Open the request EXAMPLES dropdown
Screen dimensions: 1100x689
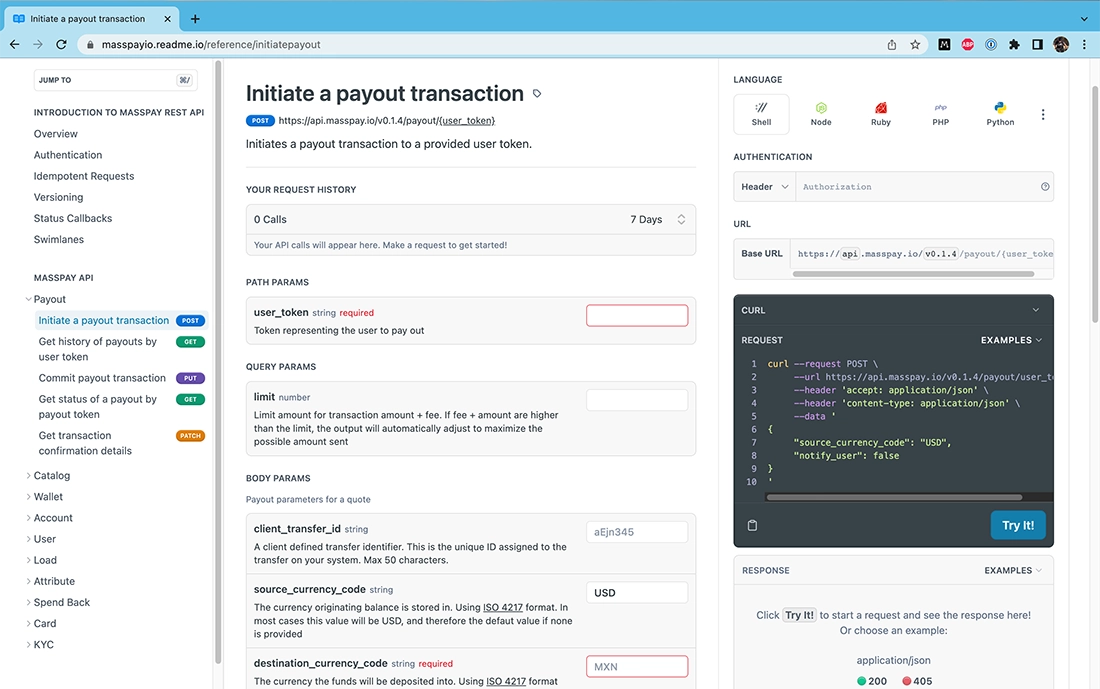coord(1011,340)
